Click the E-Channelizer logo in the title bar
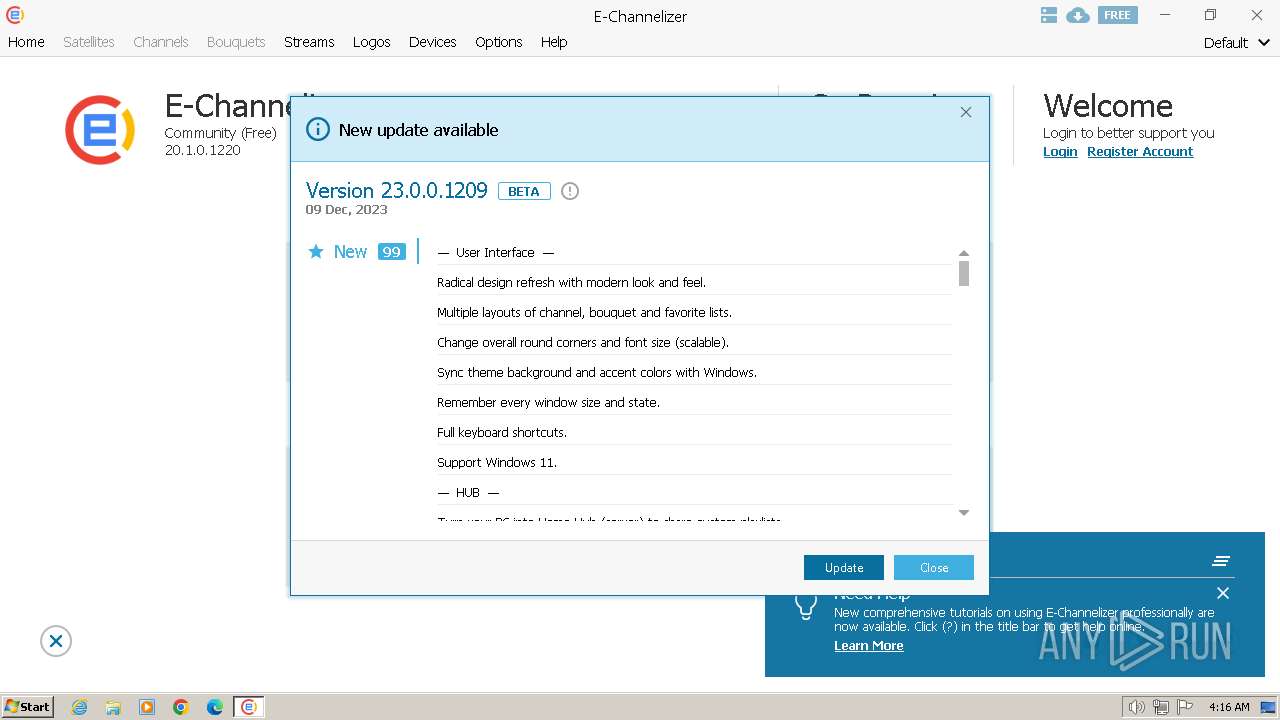1280x720 pixels. (x=14, y=15)
